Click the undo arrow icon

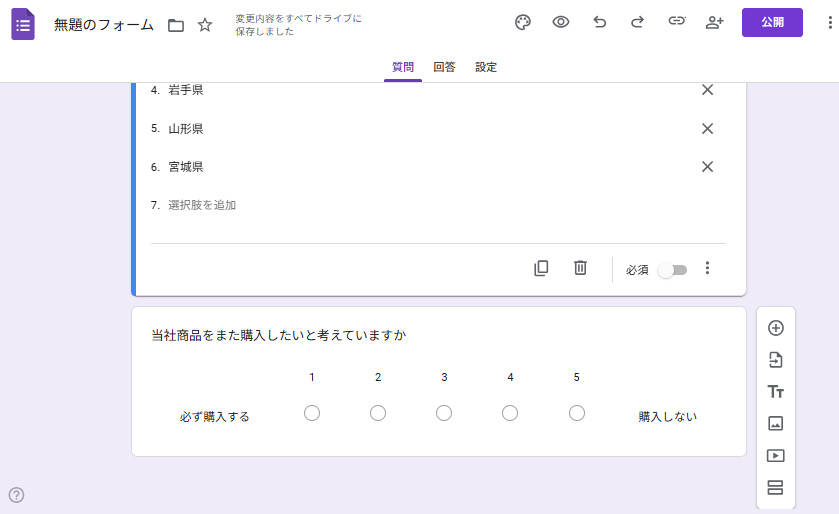tap(599, 23)
